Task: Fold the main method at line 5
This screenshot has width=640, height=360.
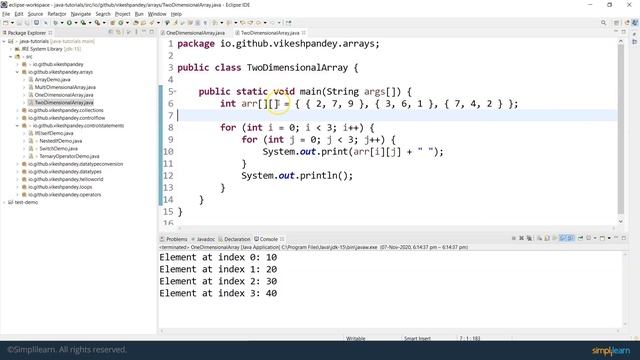Action: tap(175, 91)
